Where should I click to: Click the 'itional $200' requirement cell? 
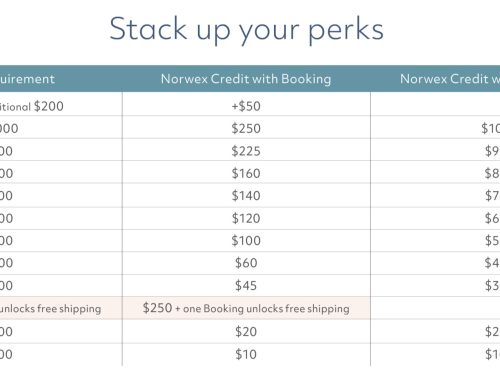click(x=32, y=106)
